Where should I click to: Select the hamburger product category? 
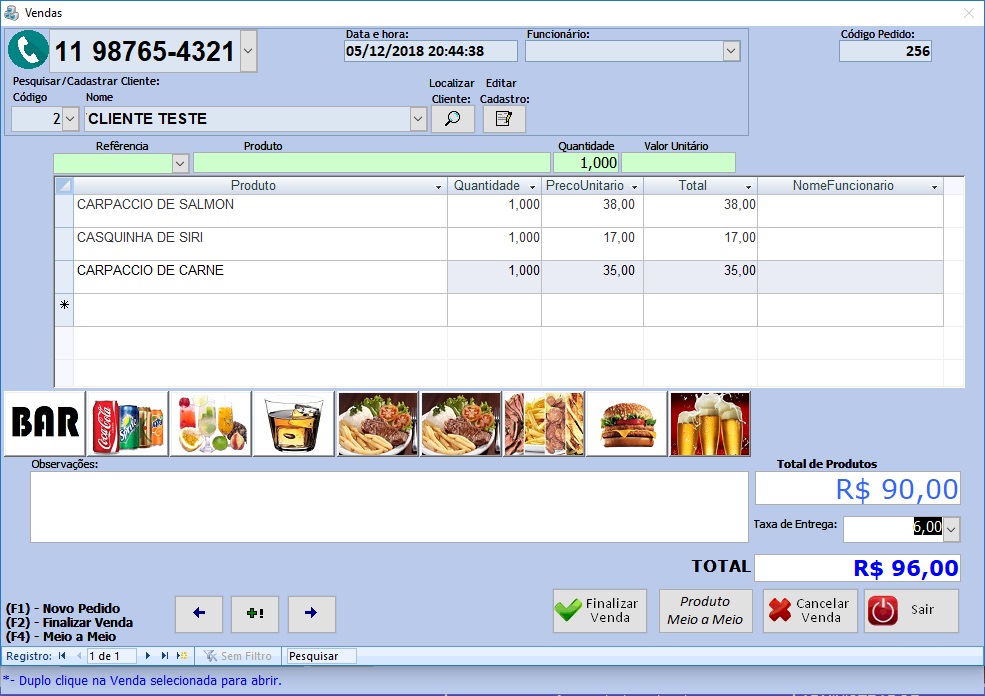pyautogui.click(x=626, y=423)
